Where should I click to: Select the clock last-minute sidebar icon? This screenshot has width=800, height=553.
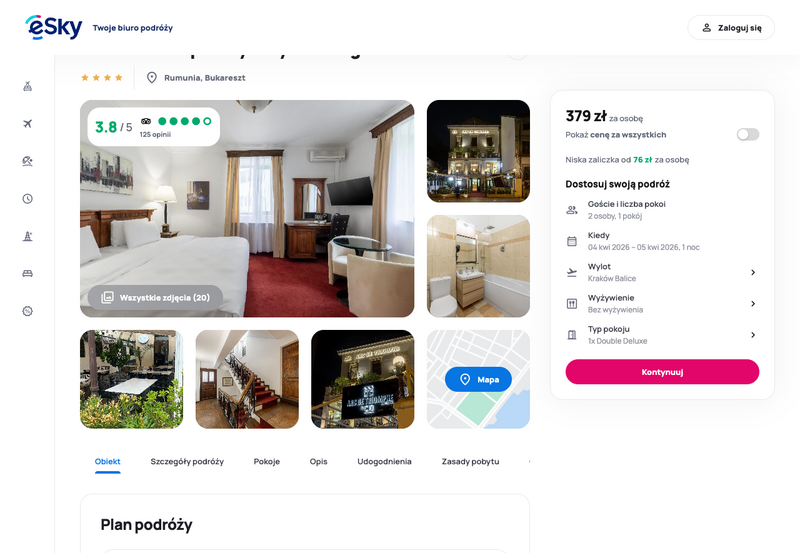tap(28, 198)
